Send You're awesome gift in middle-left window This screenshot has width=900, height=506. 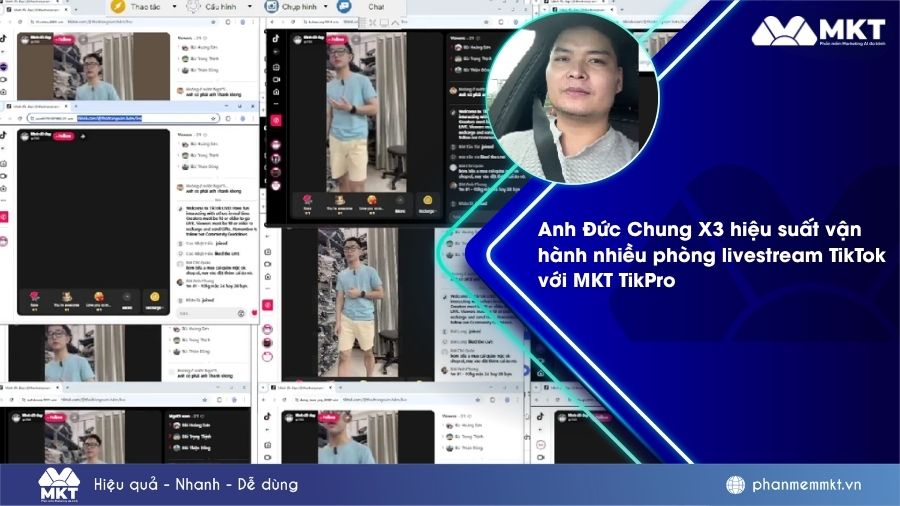coord(67,299)
